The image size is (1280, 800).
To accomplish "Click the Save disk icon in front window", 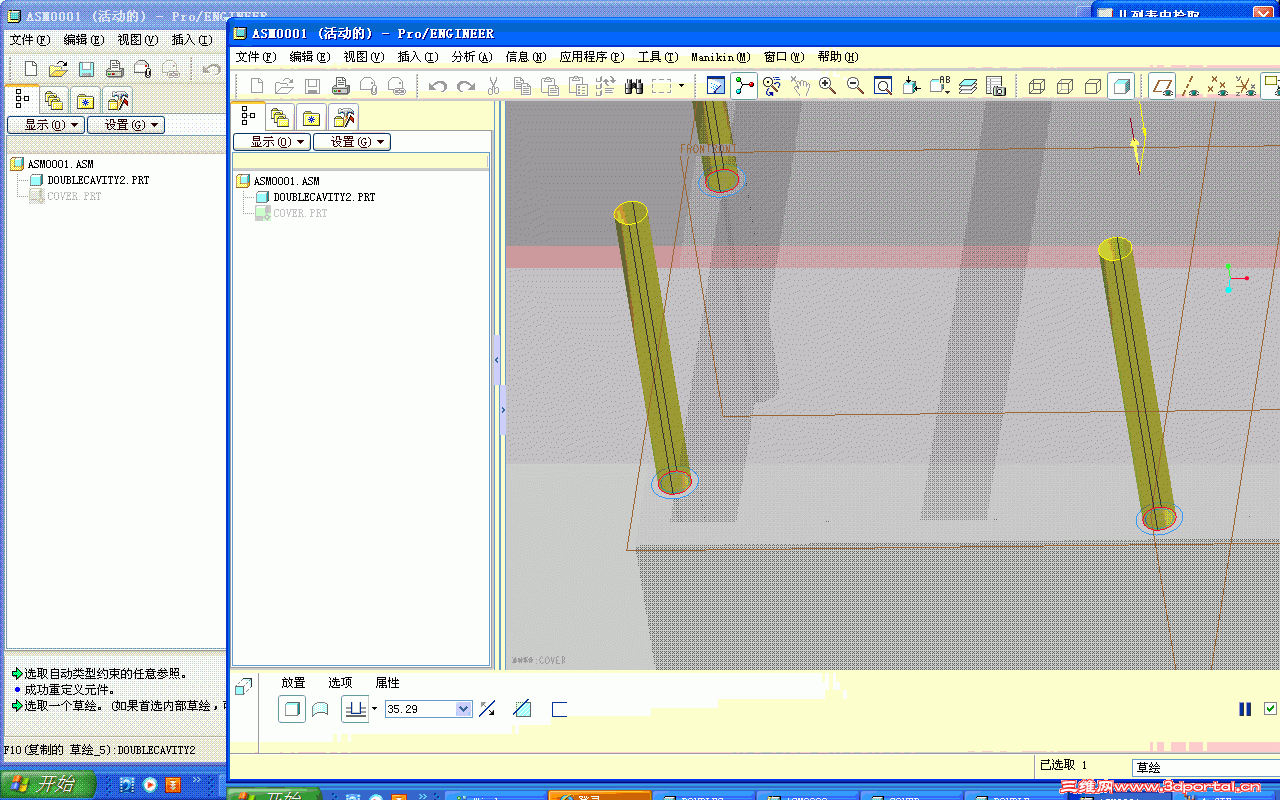I will [313, 86].
